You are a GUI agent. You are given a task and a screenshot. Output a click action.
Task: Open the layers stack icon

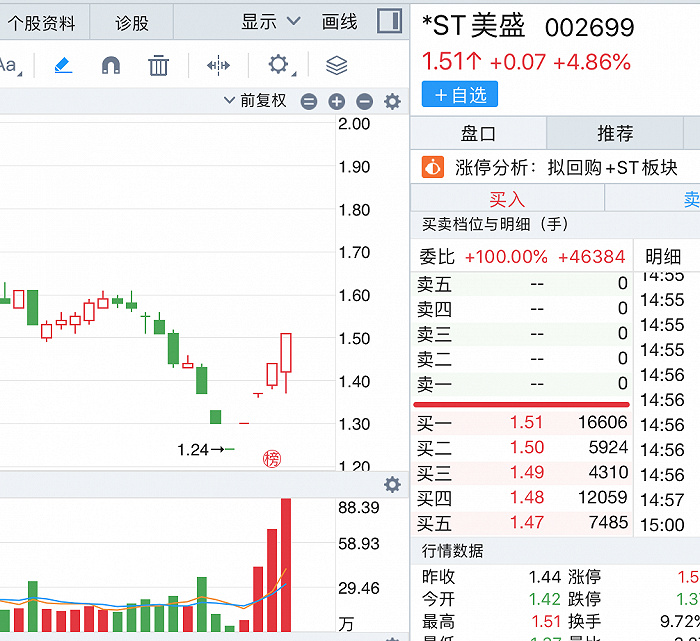337,66
